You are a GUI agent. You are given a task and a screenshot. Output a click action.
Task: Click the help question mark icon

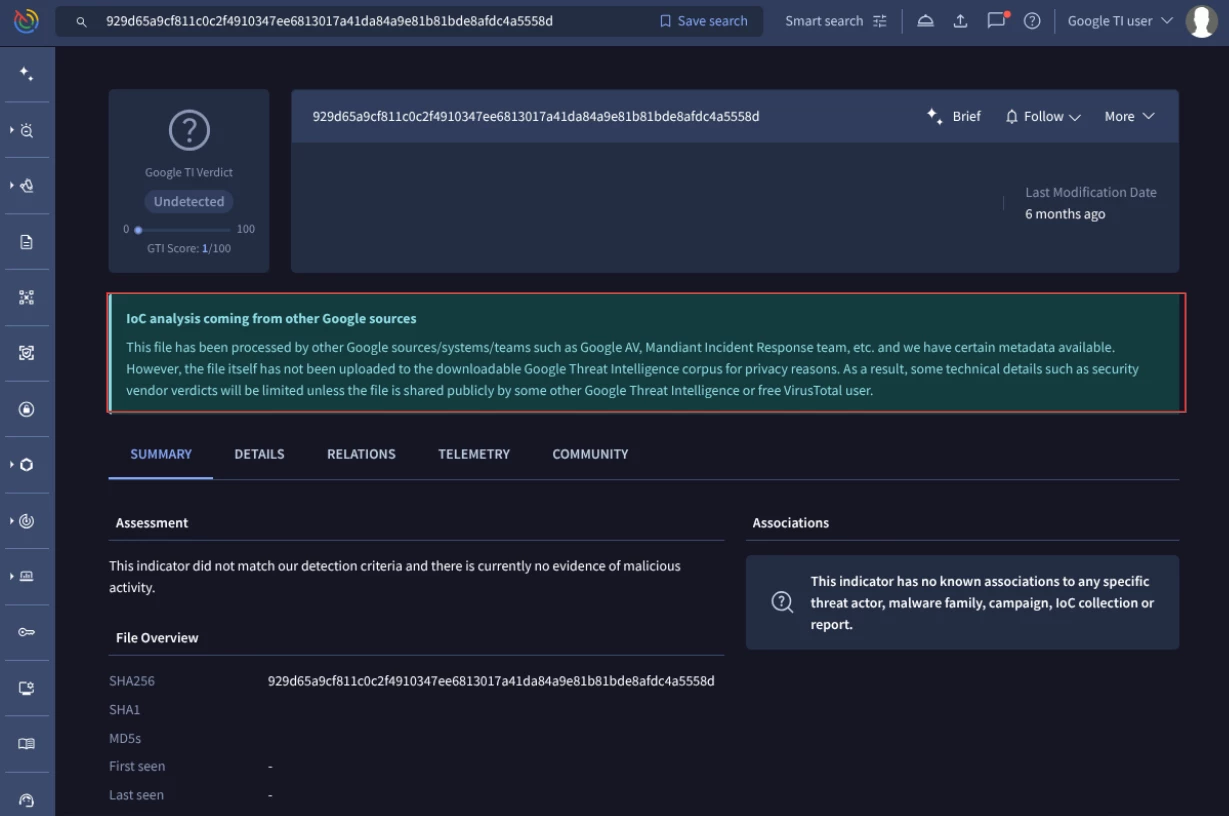[x=1033, y=21]
